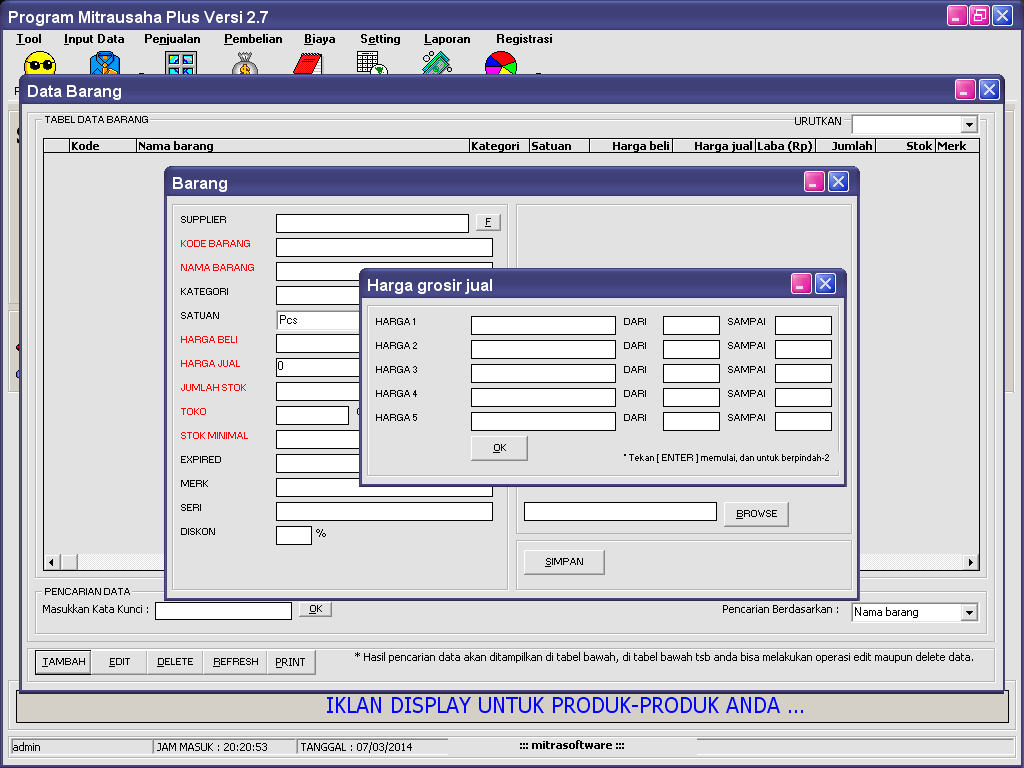Image resolution: width=1024 pixels, height=768 pixels.
Task: Click the blue shirt employee toolbar icon
Action: point(104,63)
